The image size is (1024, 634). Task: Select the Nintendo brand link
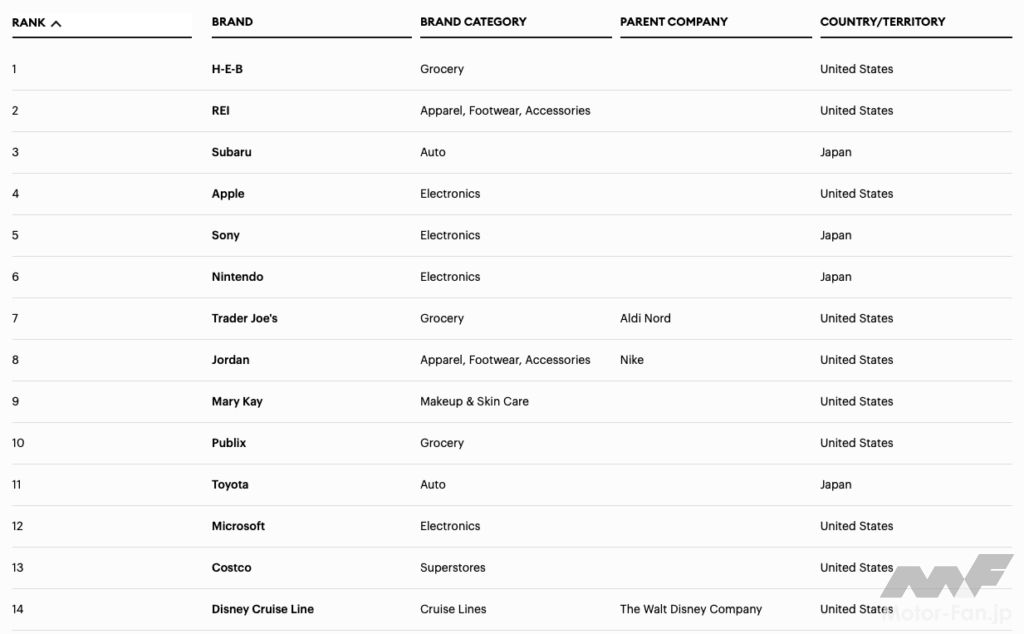(238, 277)
